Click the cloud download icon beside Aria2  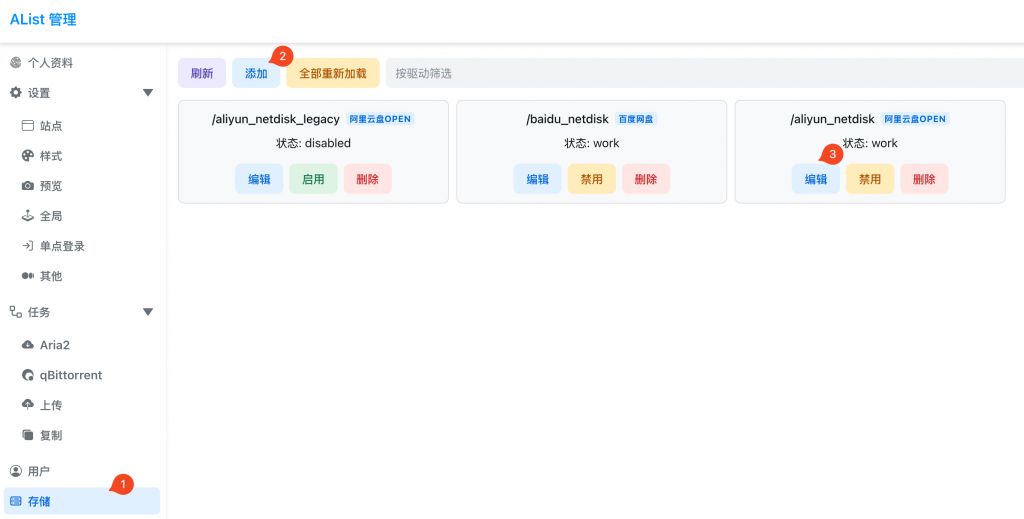27,345
